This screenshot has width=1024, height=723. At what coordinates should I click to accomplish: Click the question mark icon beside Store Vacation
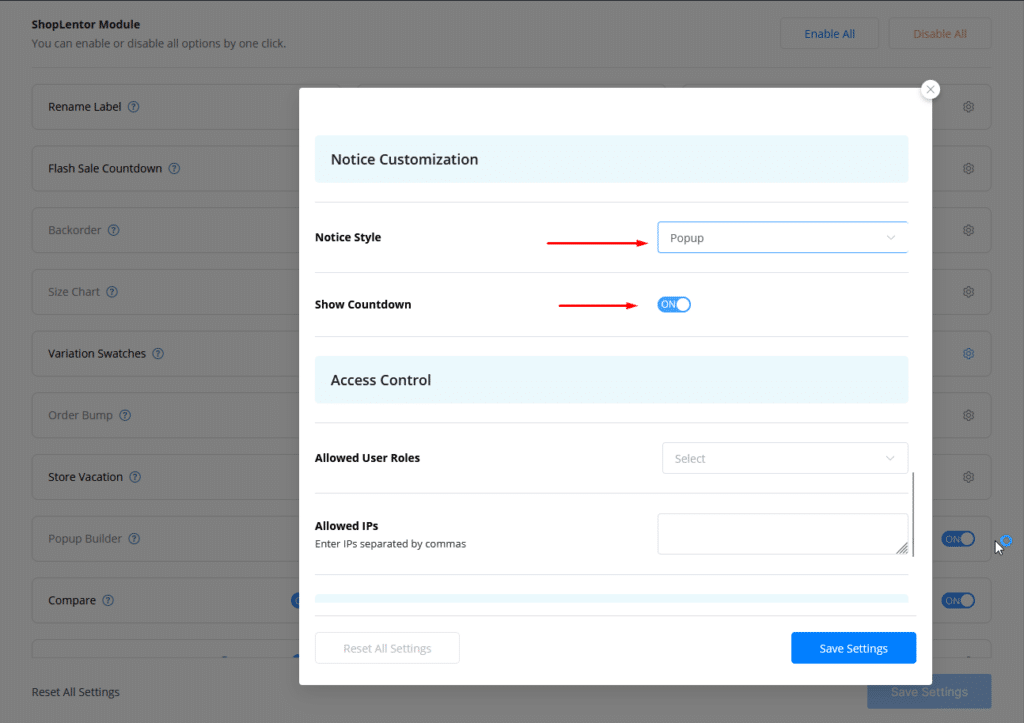tap(135, 477)
